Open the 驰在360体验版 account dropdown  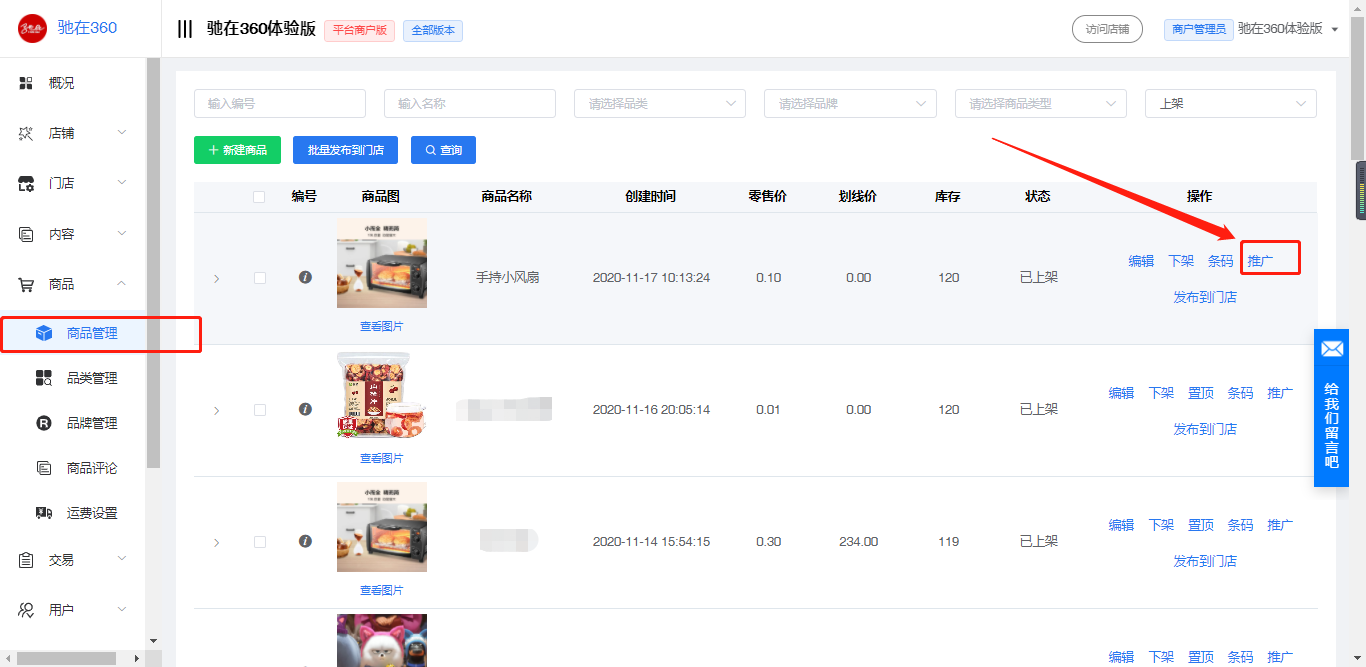(1288, 29)
